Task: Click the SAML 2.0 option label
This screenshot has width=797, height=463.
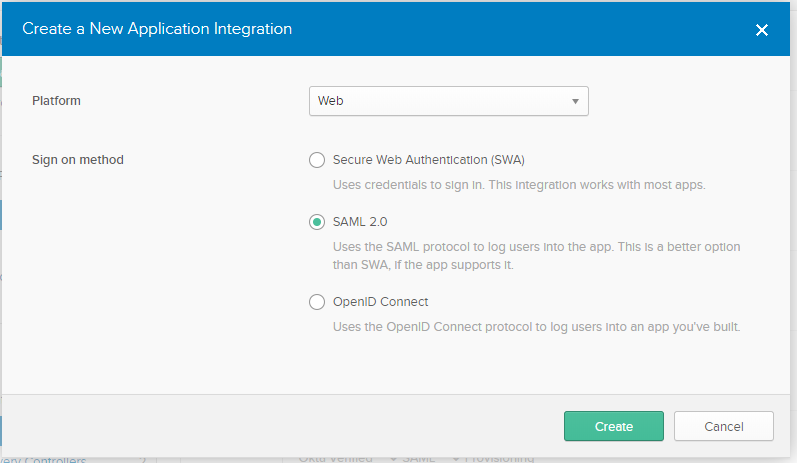Action: [359, 221]
